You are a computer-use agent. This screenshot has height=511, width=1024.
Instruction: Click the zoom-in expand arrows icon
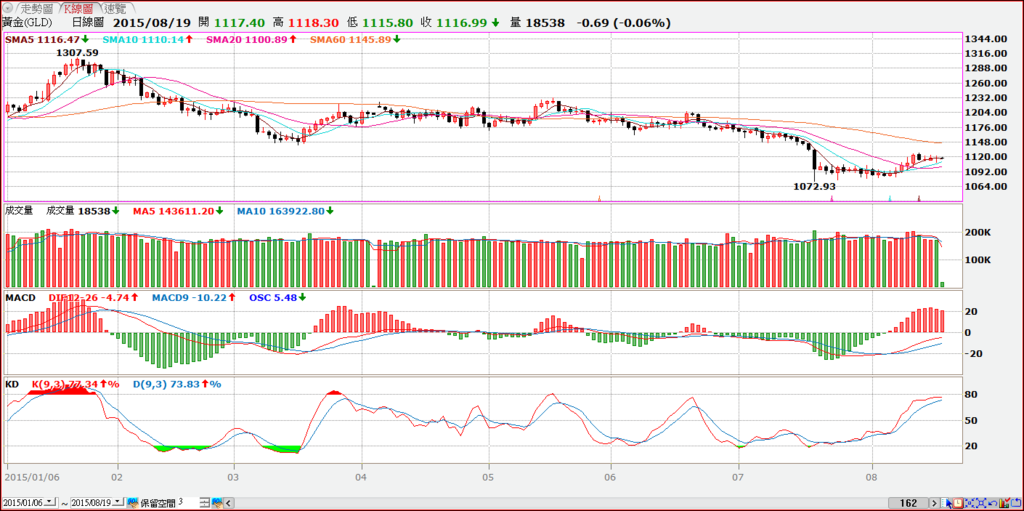point(970,503)
